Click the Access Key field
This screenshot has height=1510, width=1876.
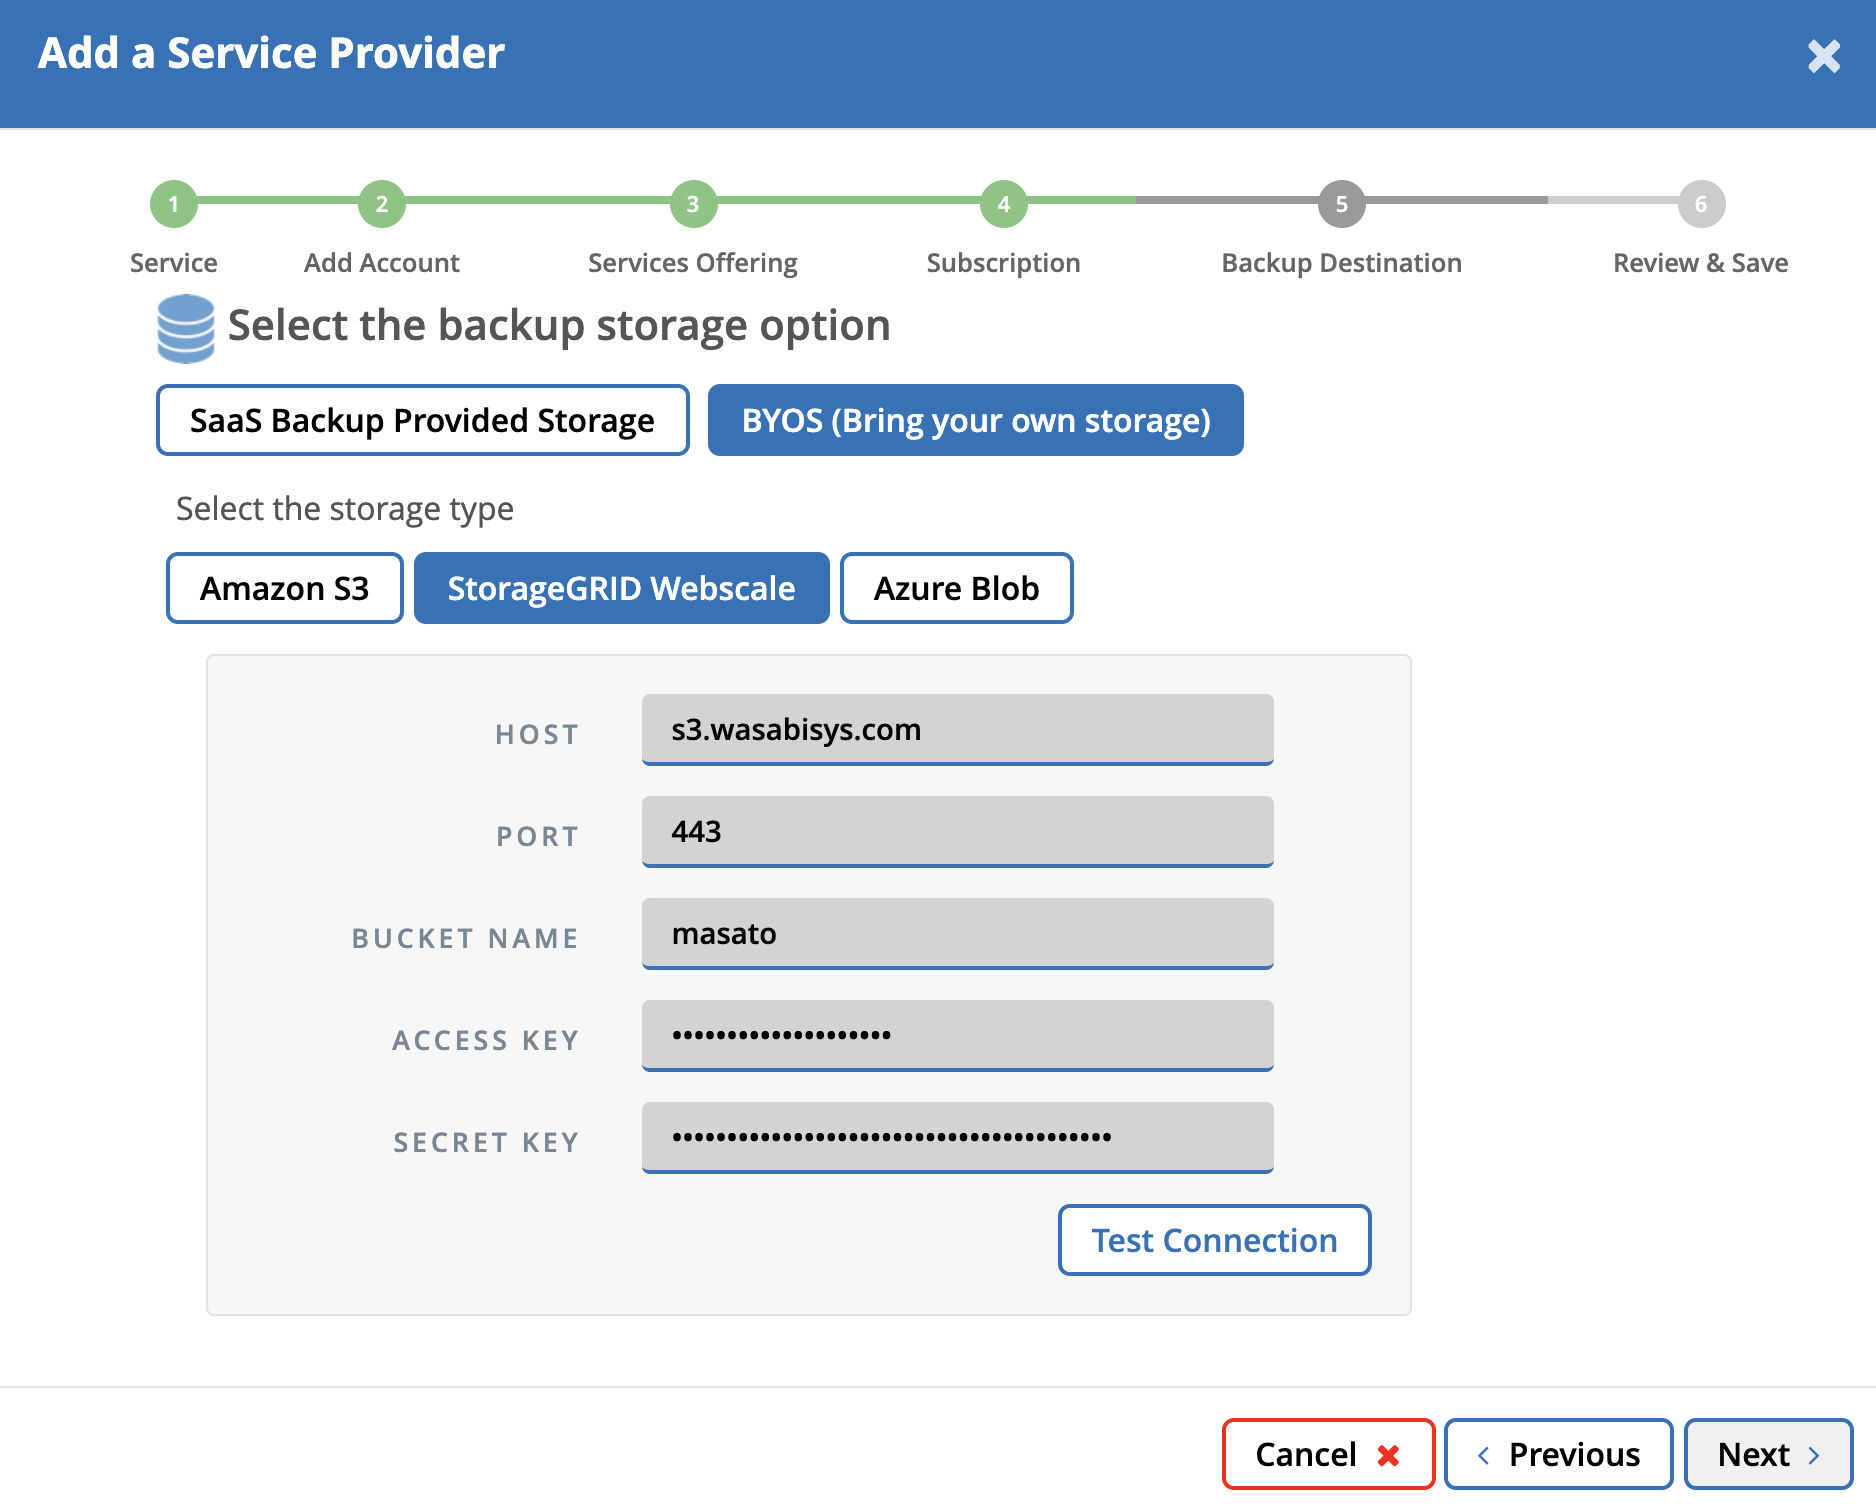958,1036
